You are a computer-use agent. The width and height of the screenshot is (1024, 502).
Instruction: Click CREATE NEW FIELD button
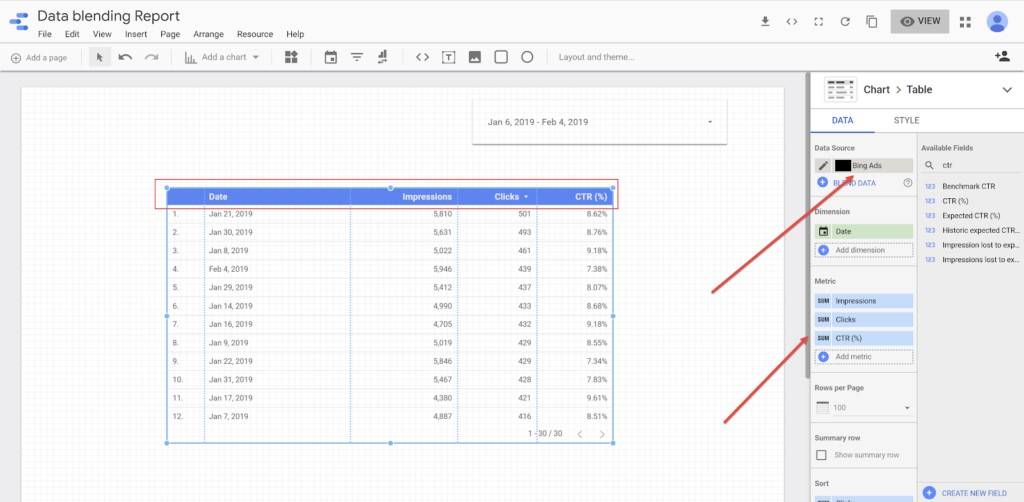coord(967,493)
